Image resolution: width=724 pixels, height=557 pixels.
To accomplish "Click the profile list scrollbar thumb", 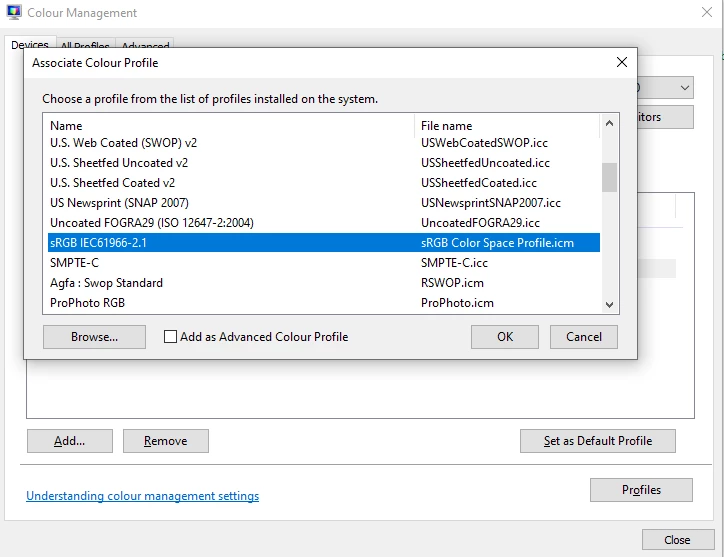I will pos(609,177).
